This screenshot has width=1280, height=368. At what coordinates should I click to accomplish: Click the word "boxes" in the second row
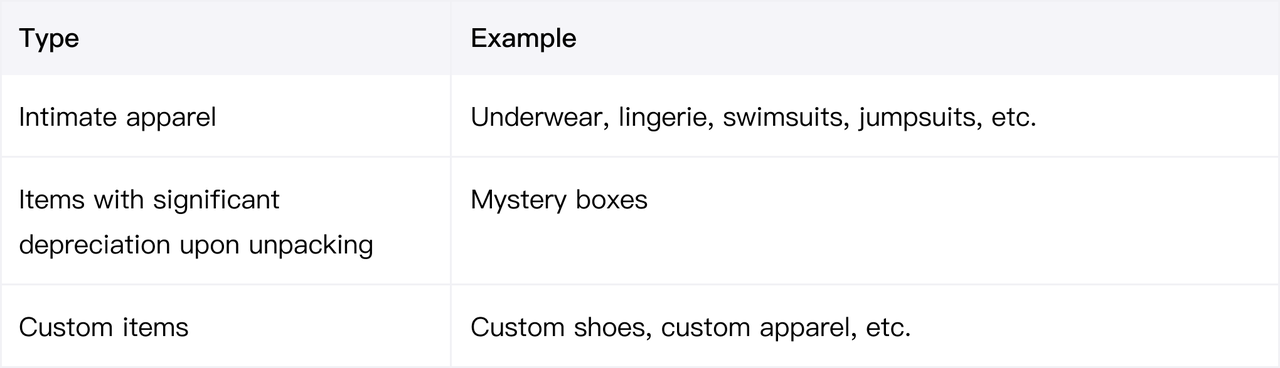coord(612,200)
